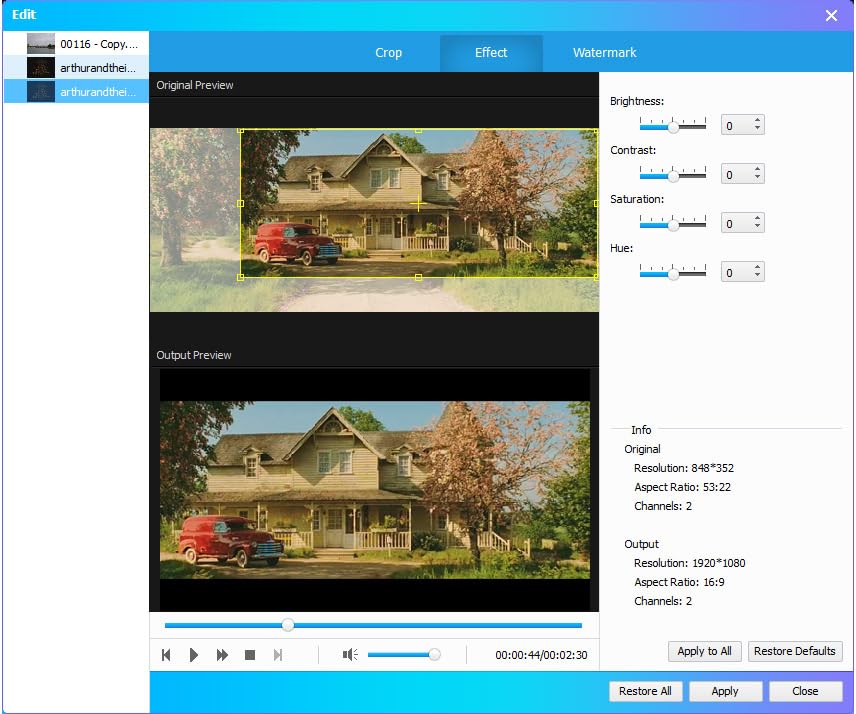This screenshot has width=856, height=714.
Task: Click the fast forward icon
Action: (222, 655)
